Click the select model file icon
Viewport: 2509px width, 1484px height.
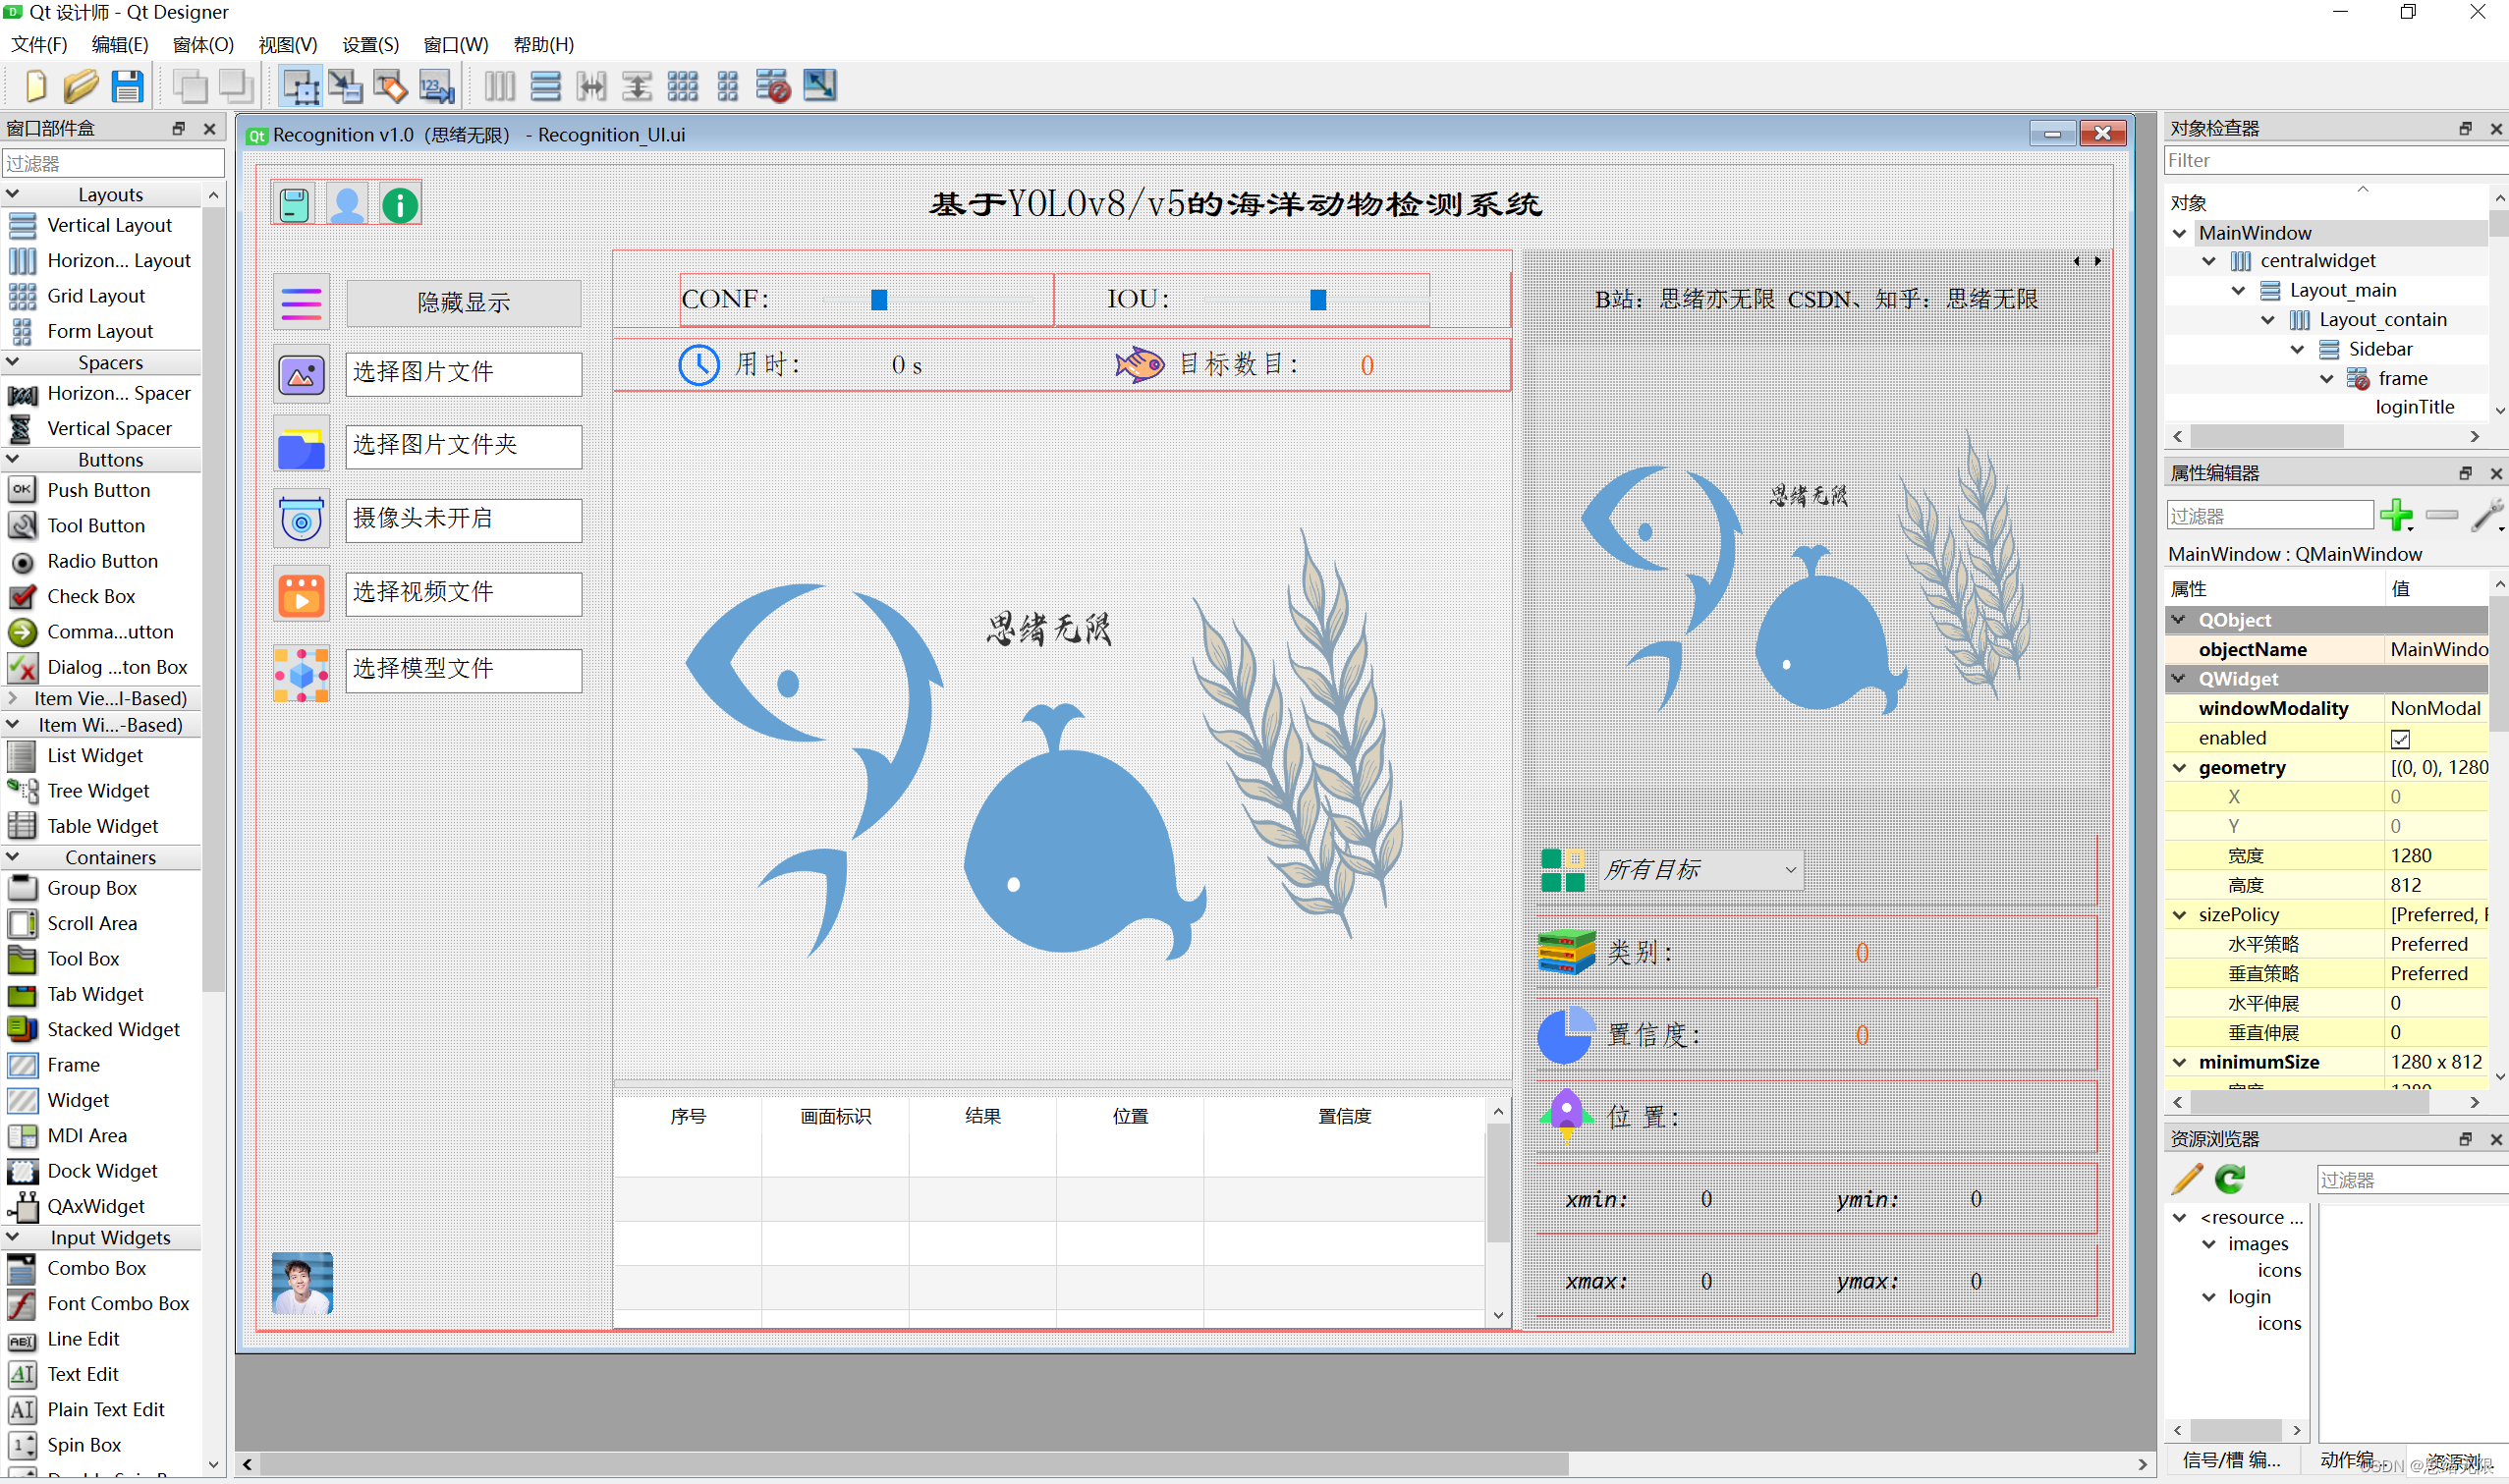coord(299,670)
